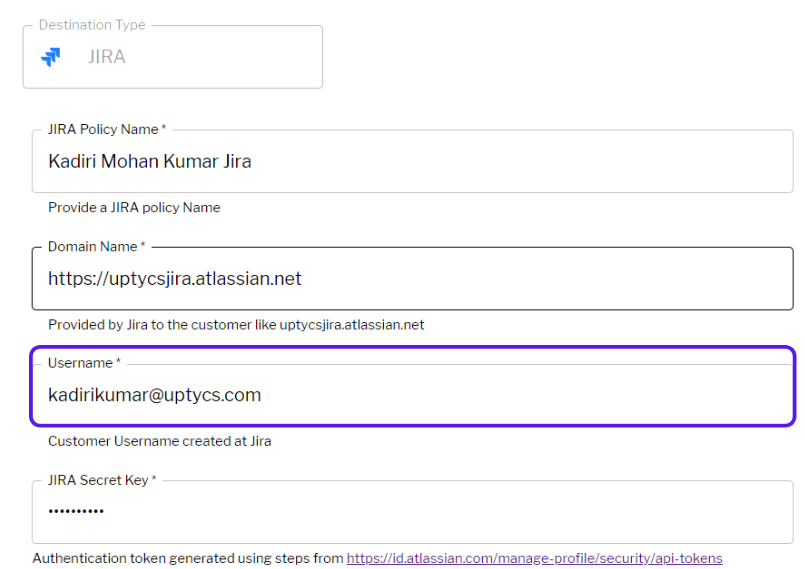The image size is (805, 569).
Task: Click the 'Kadiri Mohan Kumar Jira' text
Action: [150, 161]
